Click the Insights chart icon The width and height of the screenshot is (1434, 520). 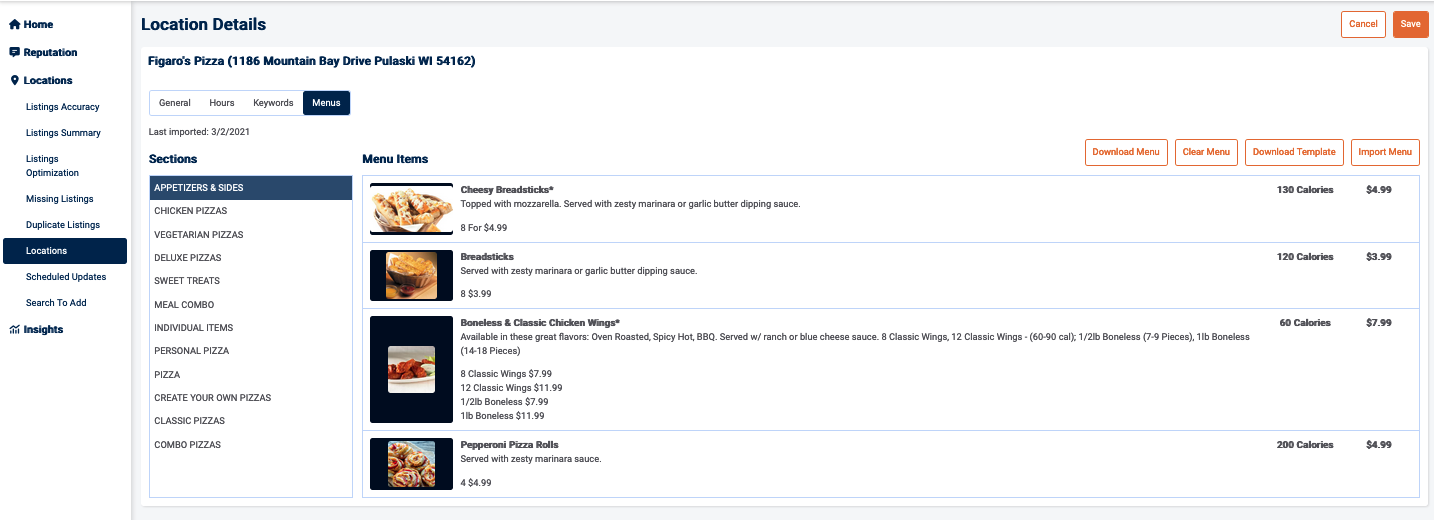(x=14, y=329)
